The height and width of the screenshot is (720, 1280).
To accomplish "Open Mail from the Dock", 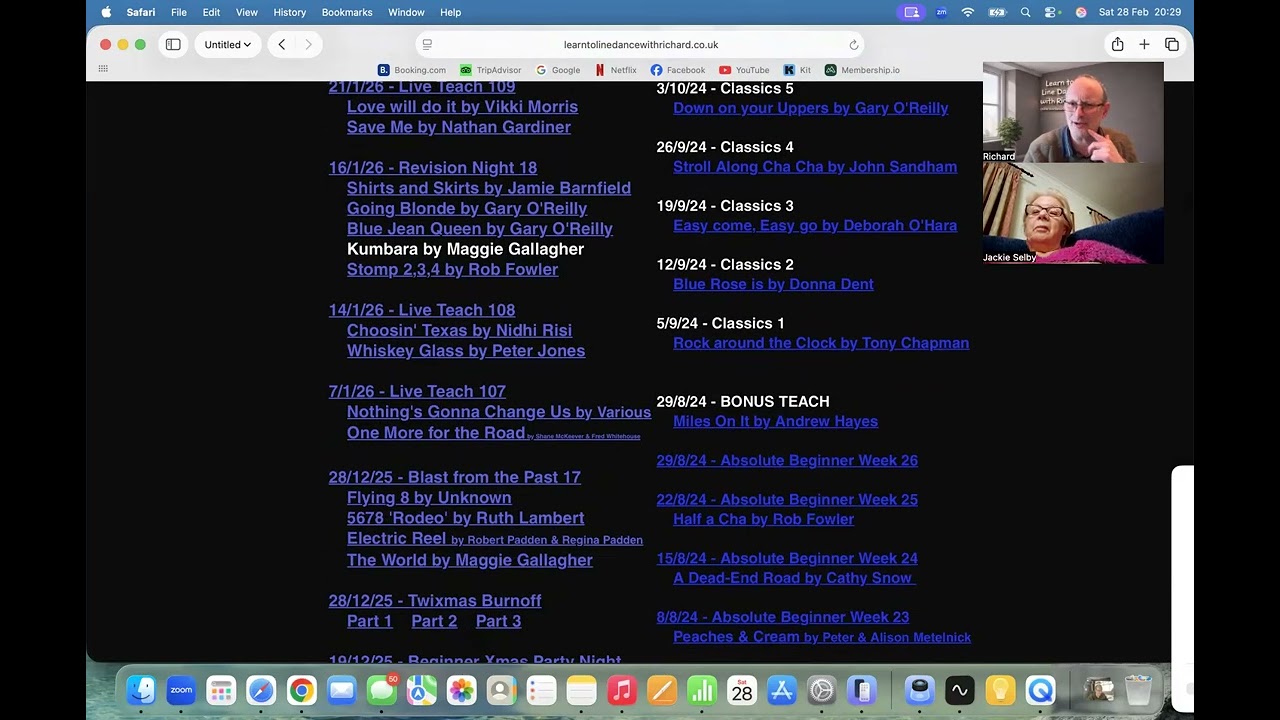I will tap(341, 690).
